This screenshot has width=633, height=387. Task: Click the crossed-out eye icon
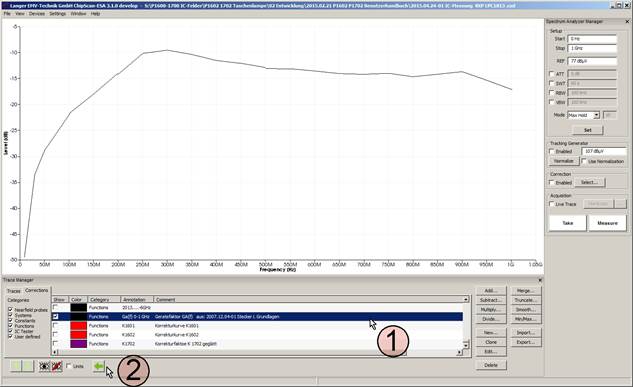(57, 366)
